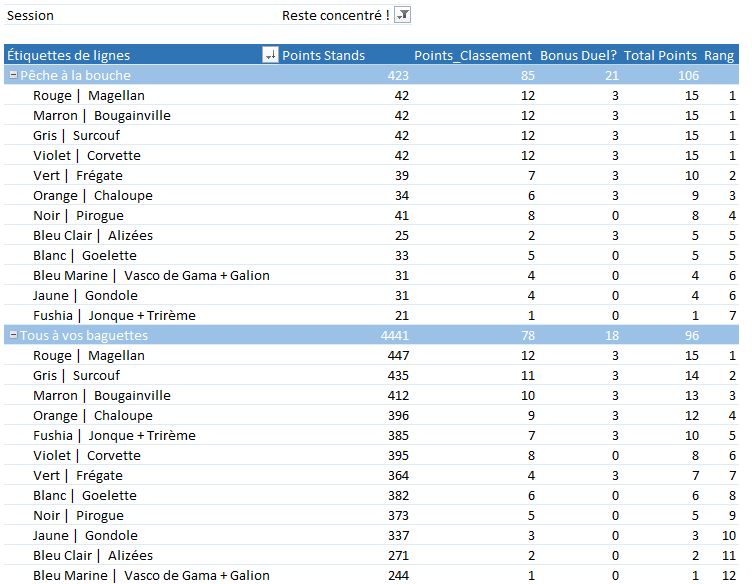Screen dimensions: 752x584
Task: Click the 423 Points Stands subtotal cell
Action: point(396,75)
